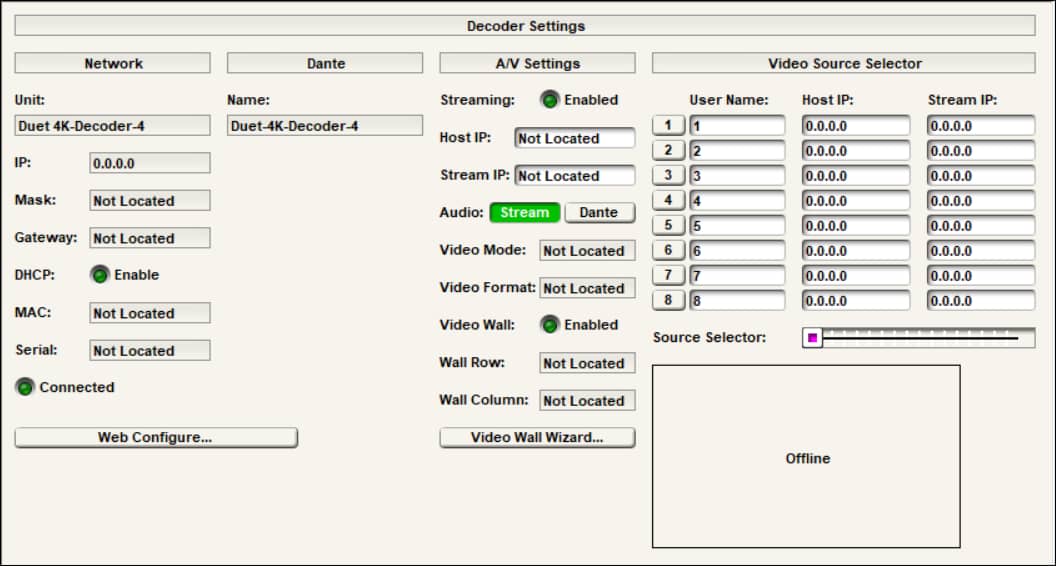Toggle the Video Wall Enabled LED
The height and width of the screenshot is (566, 1056).
[550, 325]
